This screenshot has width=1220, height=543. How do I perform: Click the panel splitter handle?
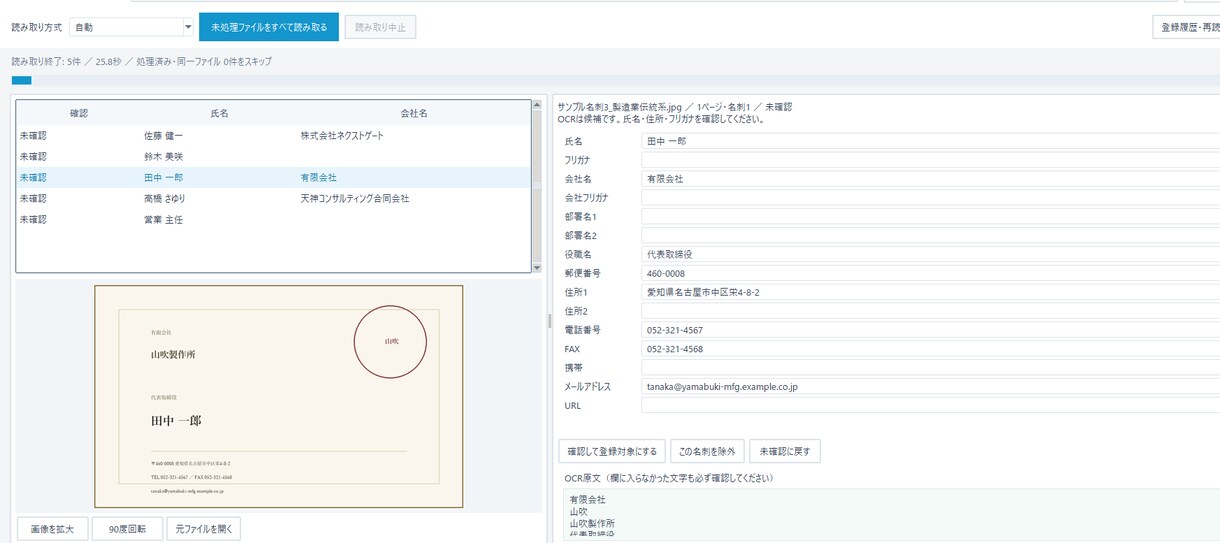click(x=548, y=320)
